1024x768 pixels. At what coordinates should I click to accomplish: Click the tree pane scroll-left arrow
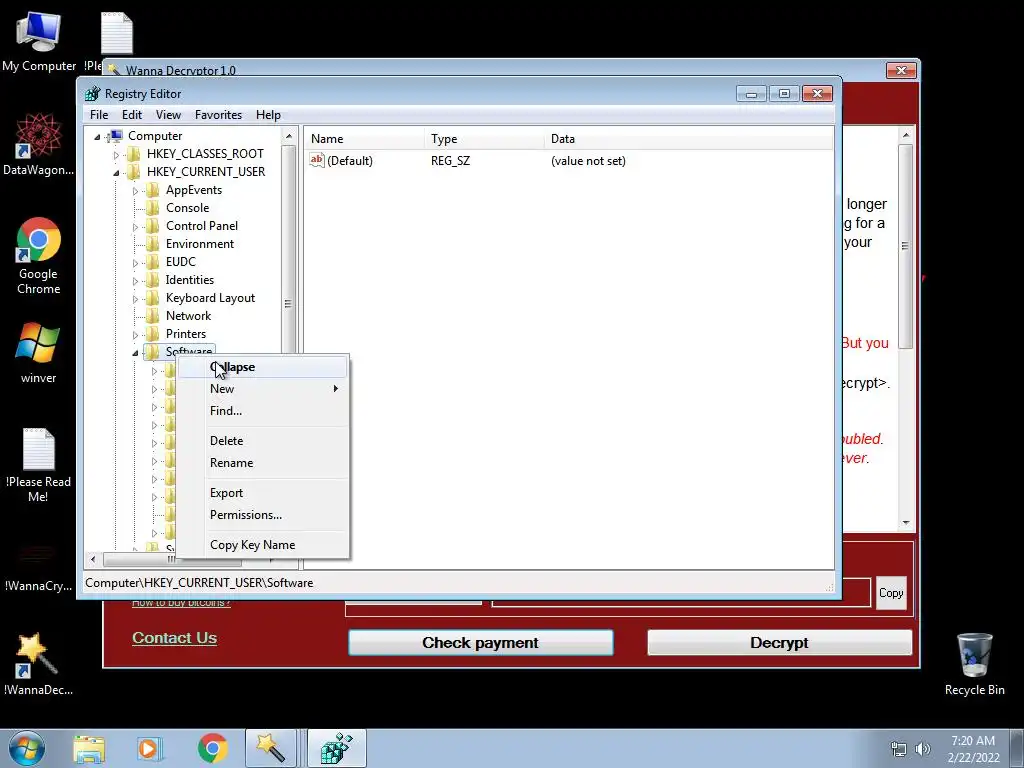93,559
